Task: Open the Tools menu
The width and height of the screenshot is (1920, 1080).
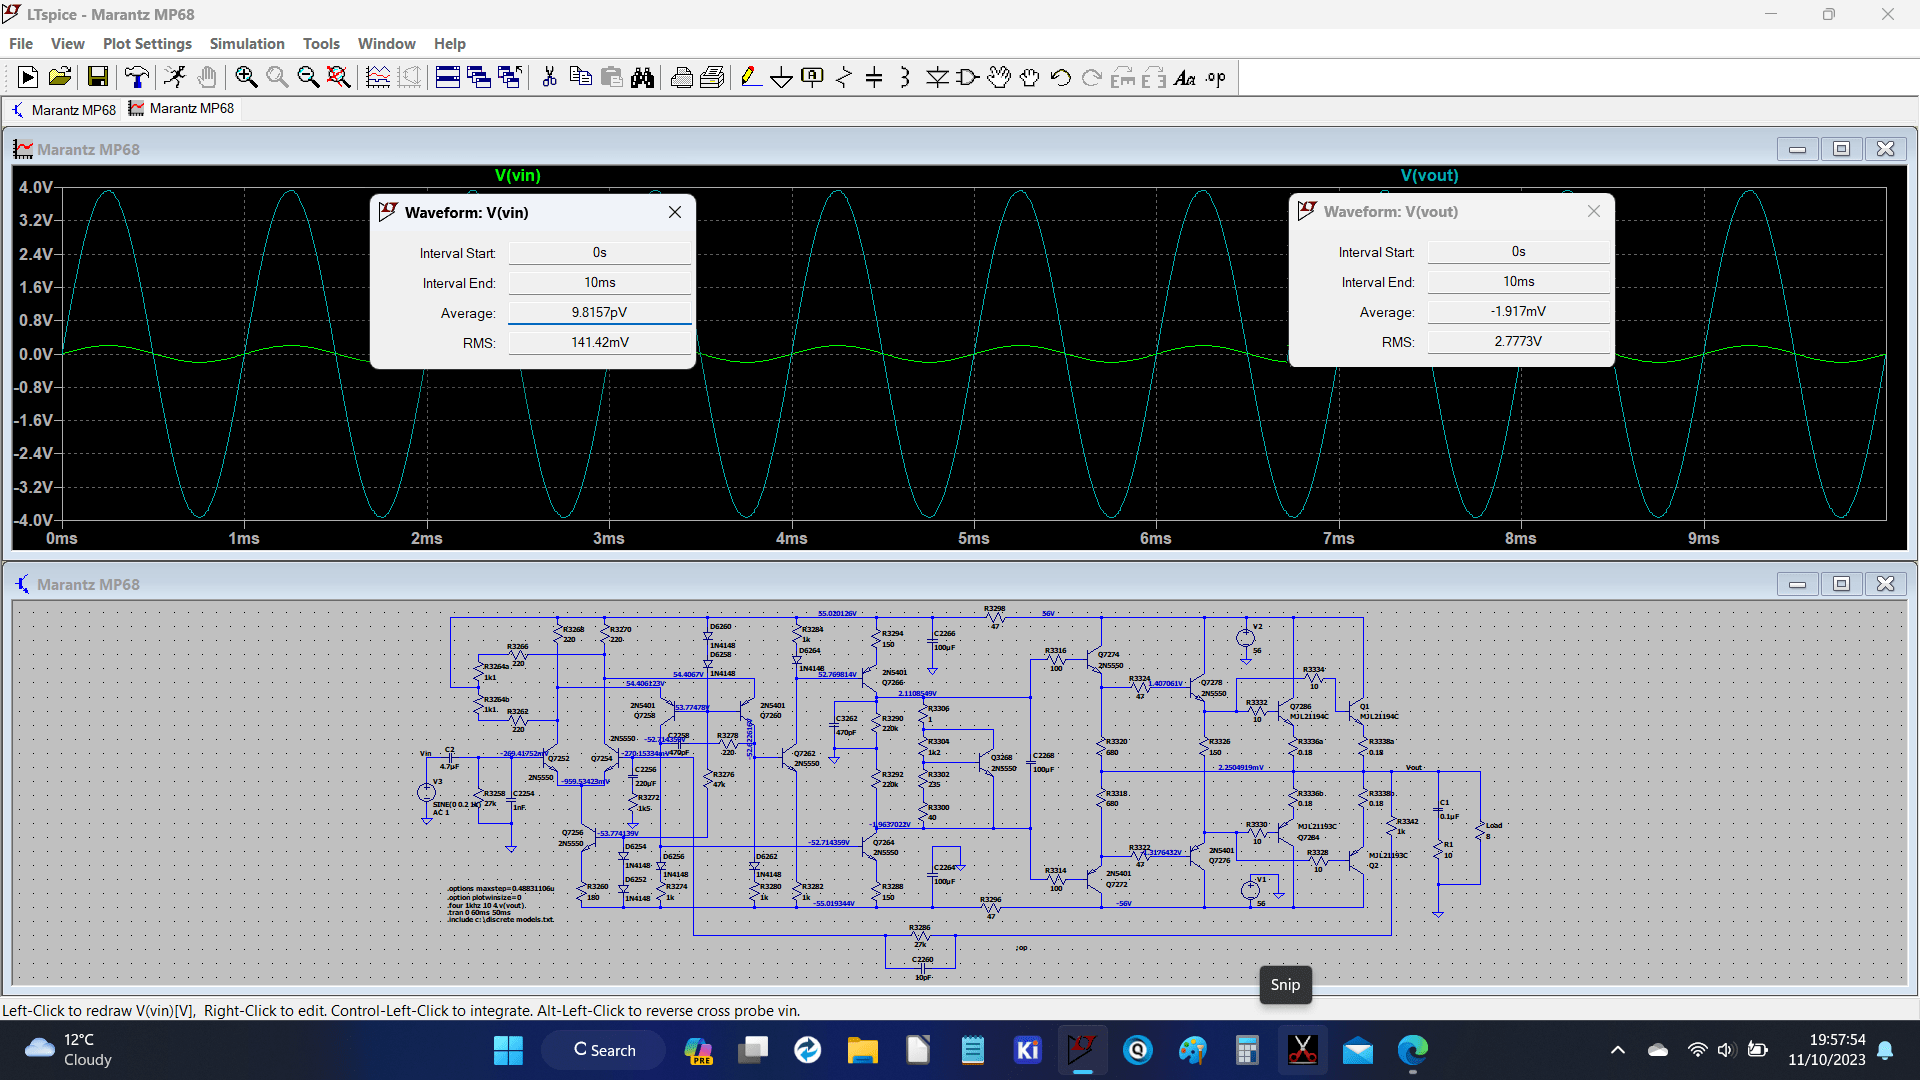Action: pos(321,44)
